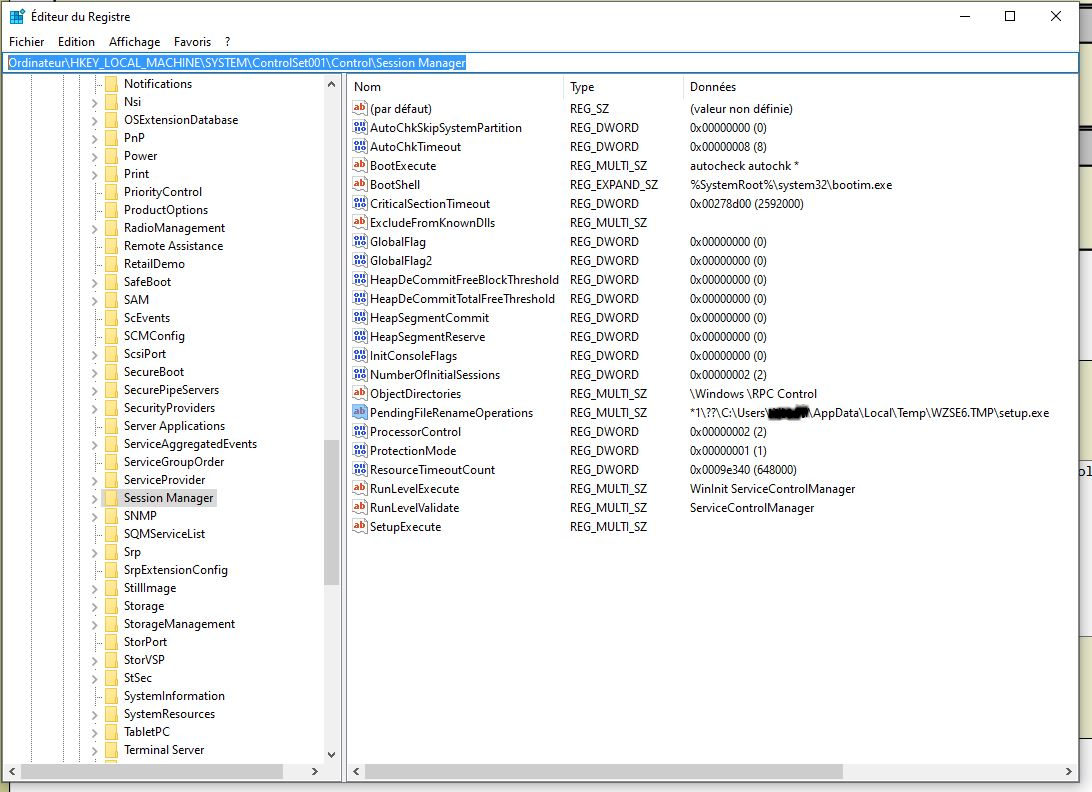This screenshot has height=792, width=1092.
Task: Sort values by the Type column header
Action: pos(623,86)
